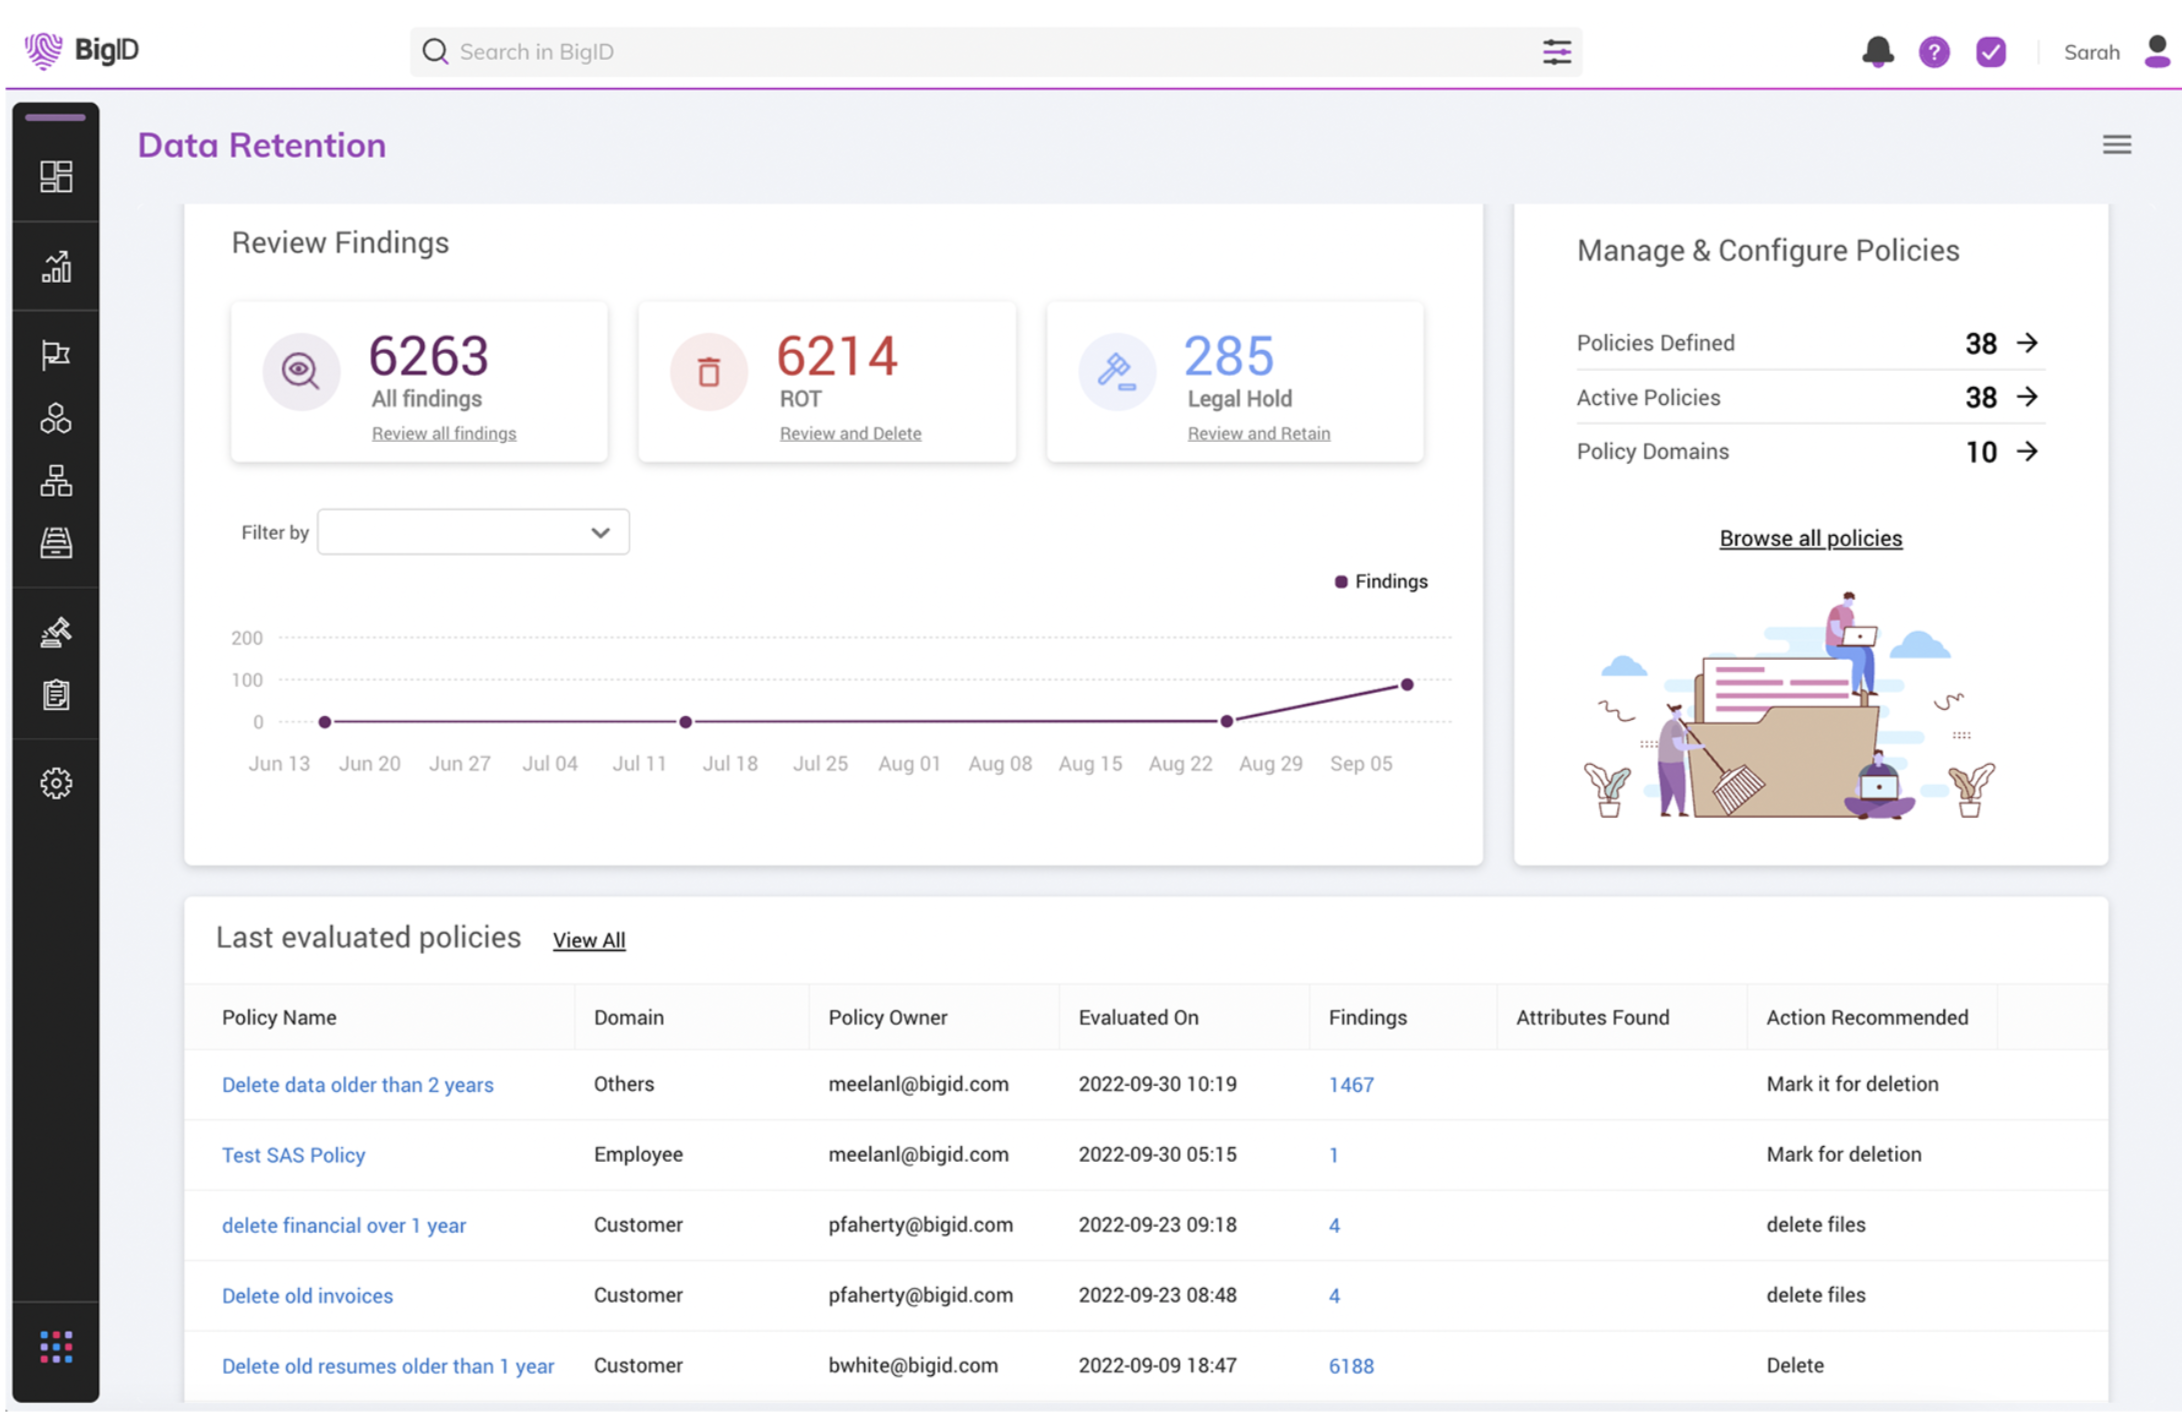The width and height of the screenshot is (2182, 1412).
Task: Collapse sidebar using top handle bar
Action: click(x=55, y=118)
